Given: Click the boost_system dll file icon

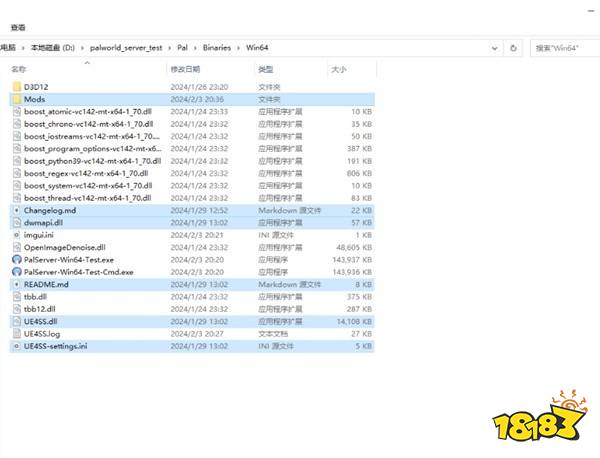Looking at the screenshot, I should point(16,186).
